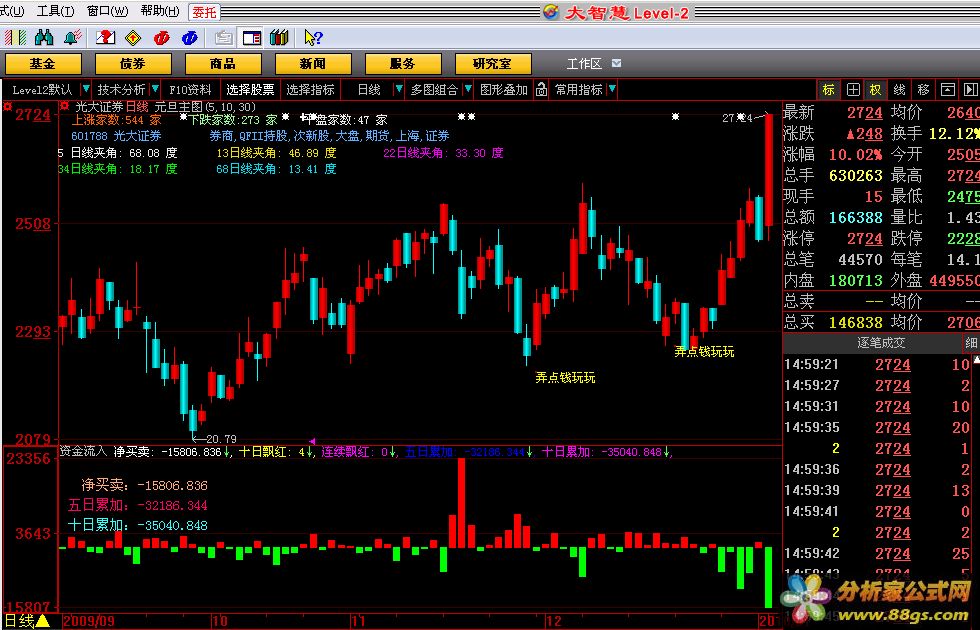Click the padlock icon beside 图形叠加

(541, 90)
